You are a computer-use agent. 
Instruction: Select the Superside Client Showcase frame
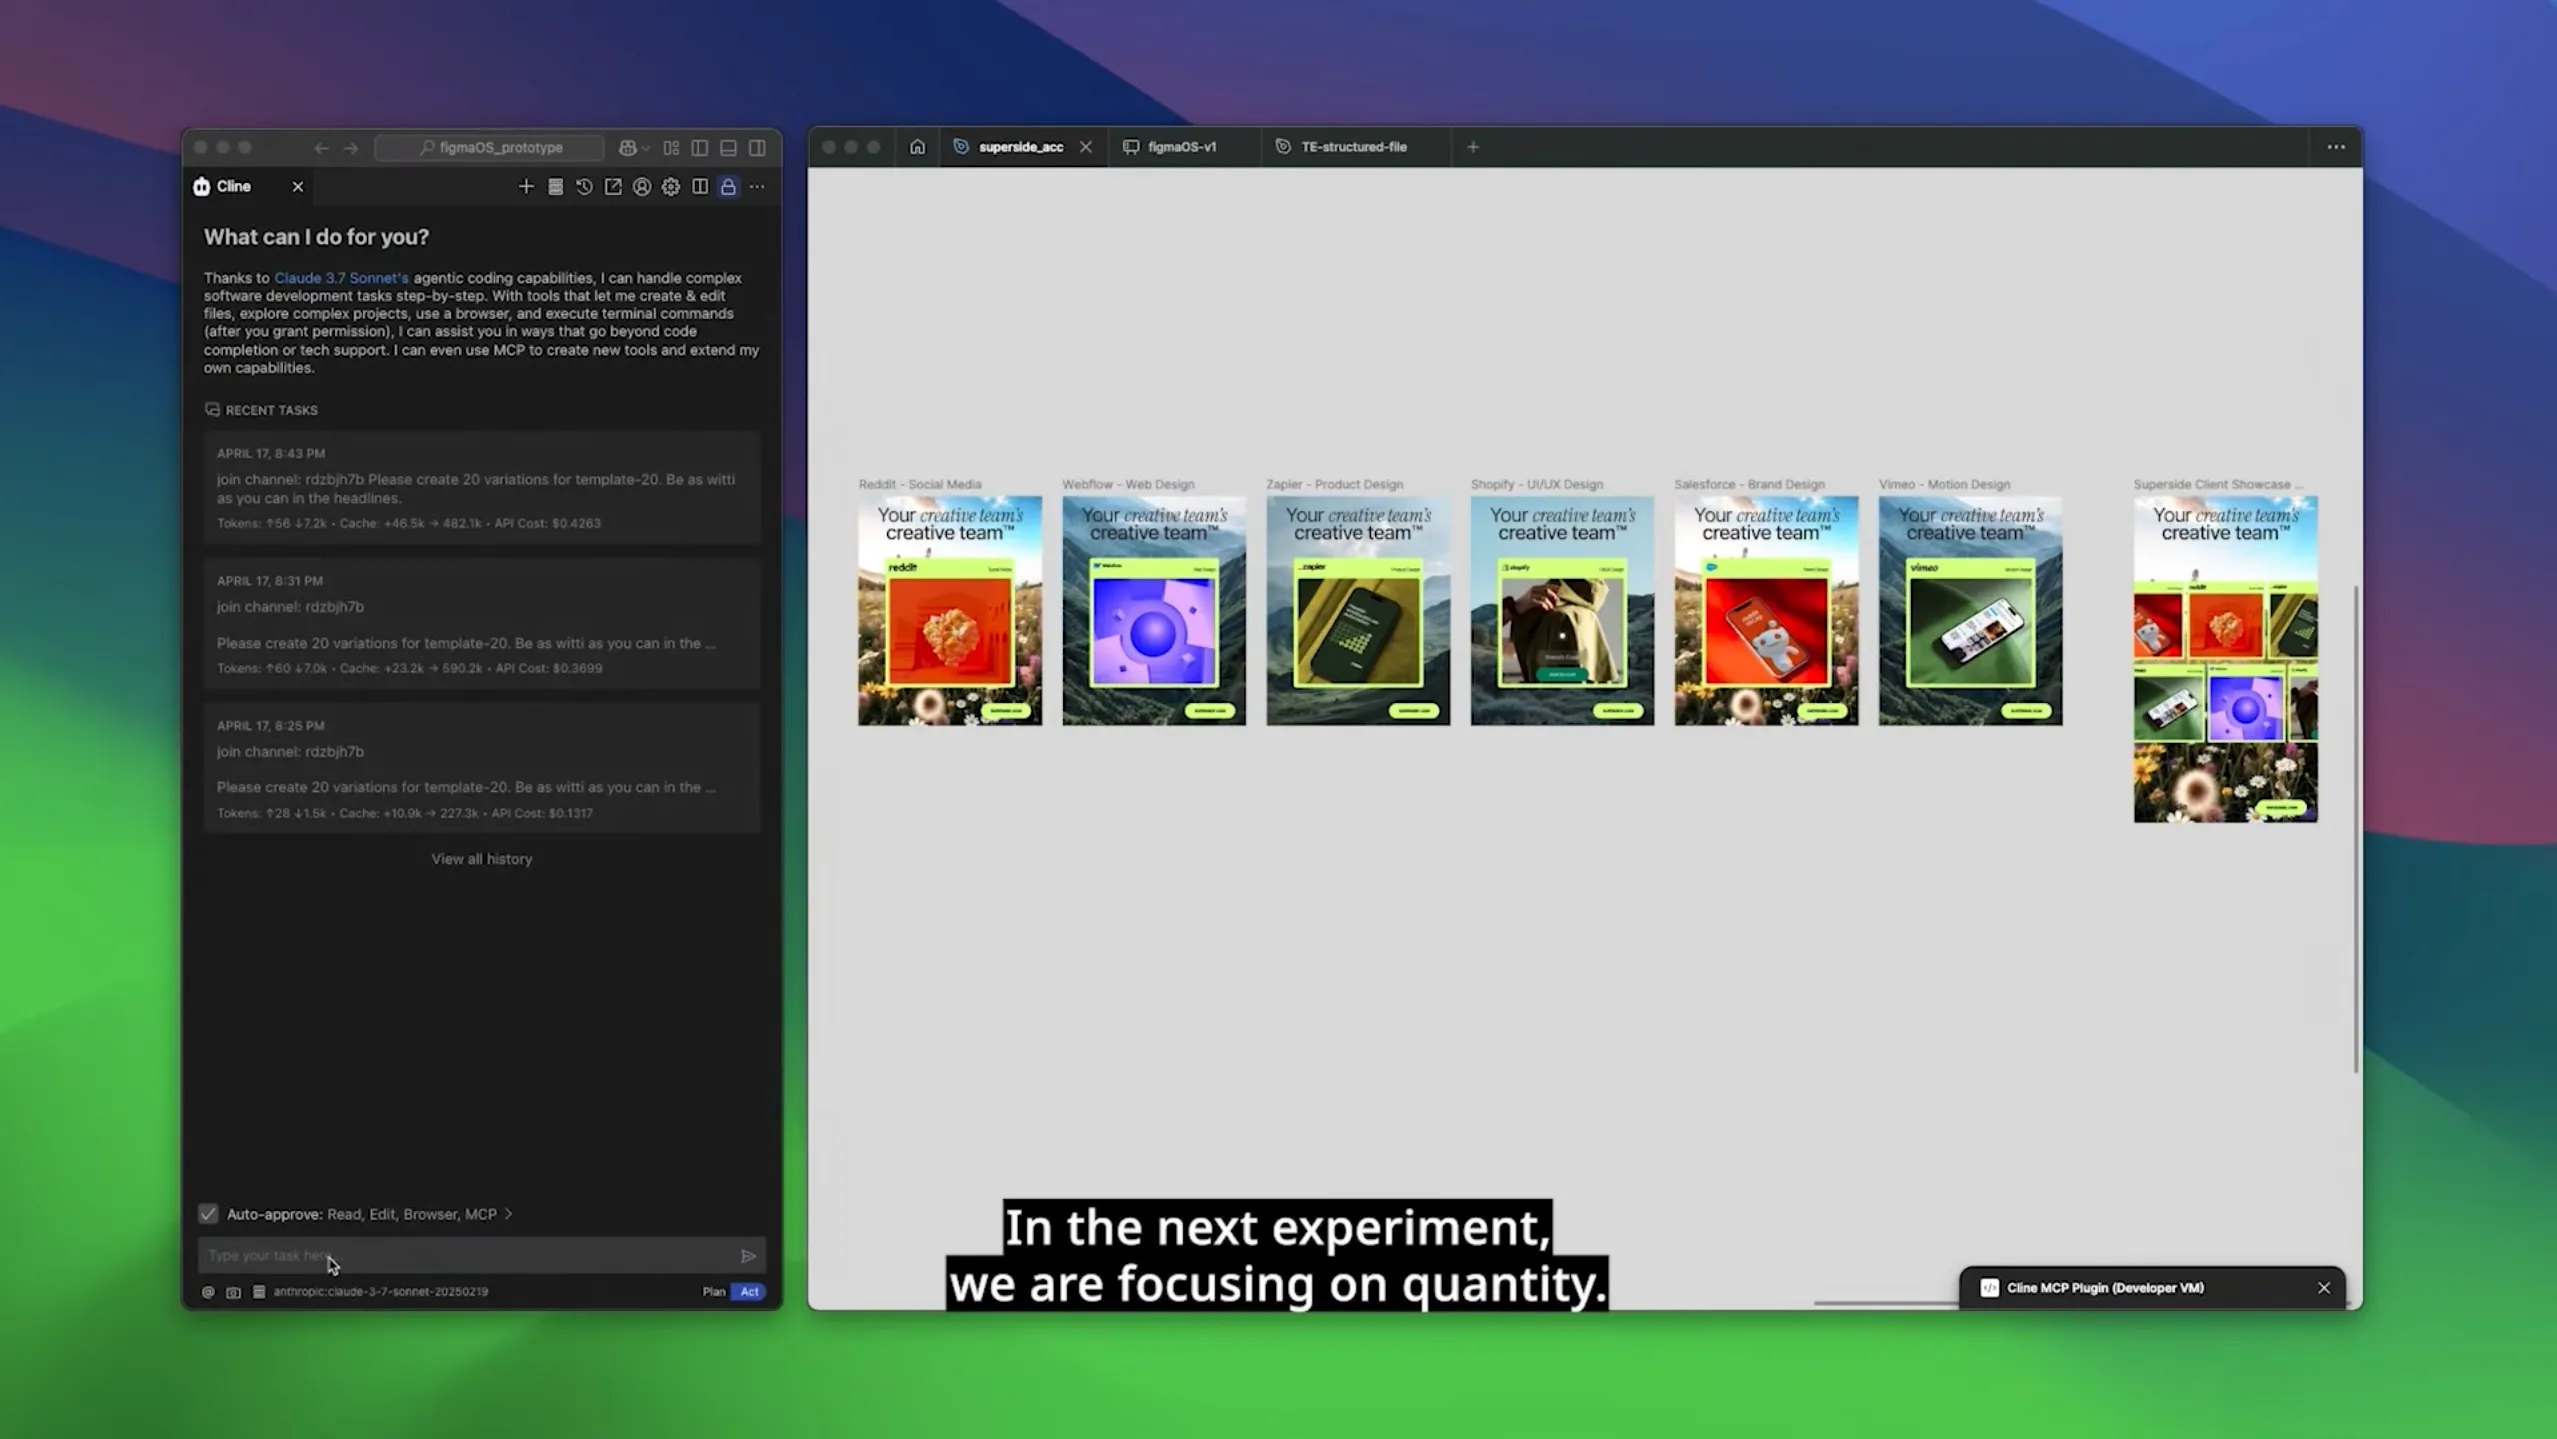tap(2225, 660)
